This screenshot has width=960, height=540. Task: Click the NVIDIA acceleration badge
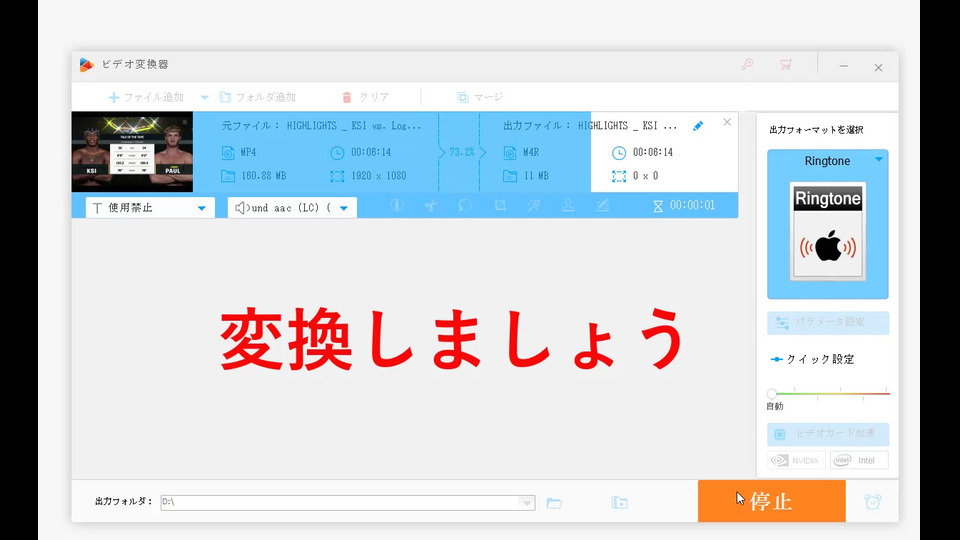(x=796, y=460)
